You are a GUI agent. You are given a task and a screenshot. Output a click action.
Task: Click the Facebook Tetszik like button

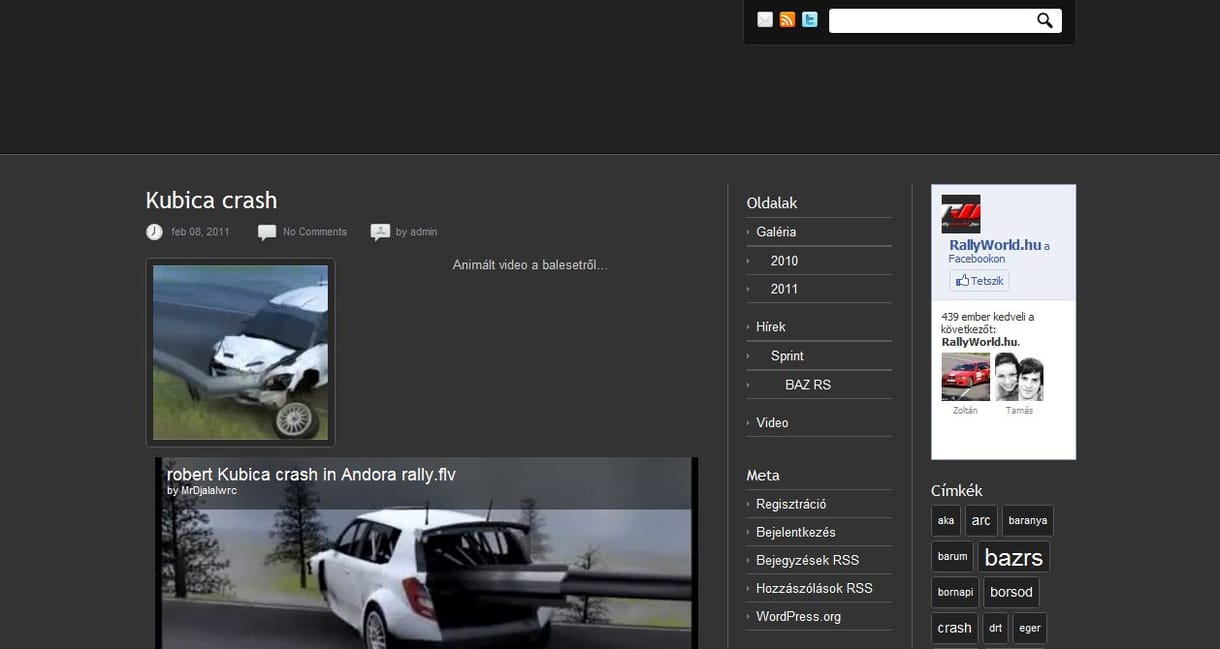(x=979, y=281)
